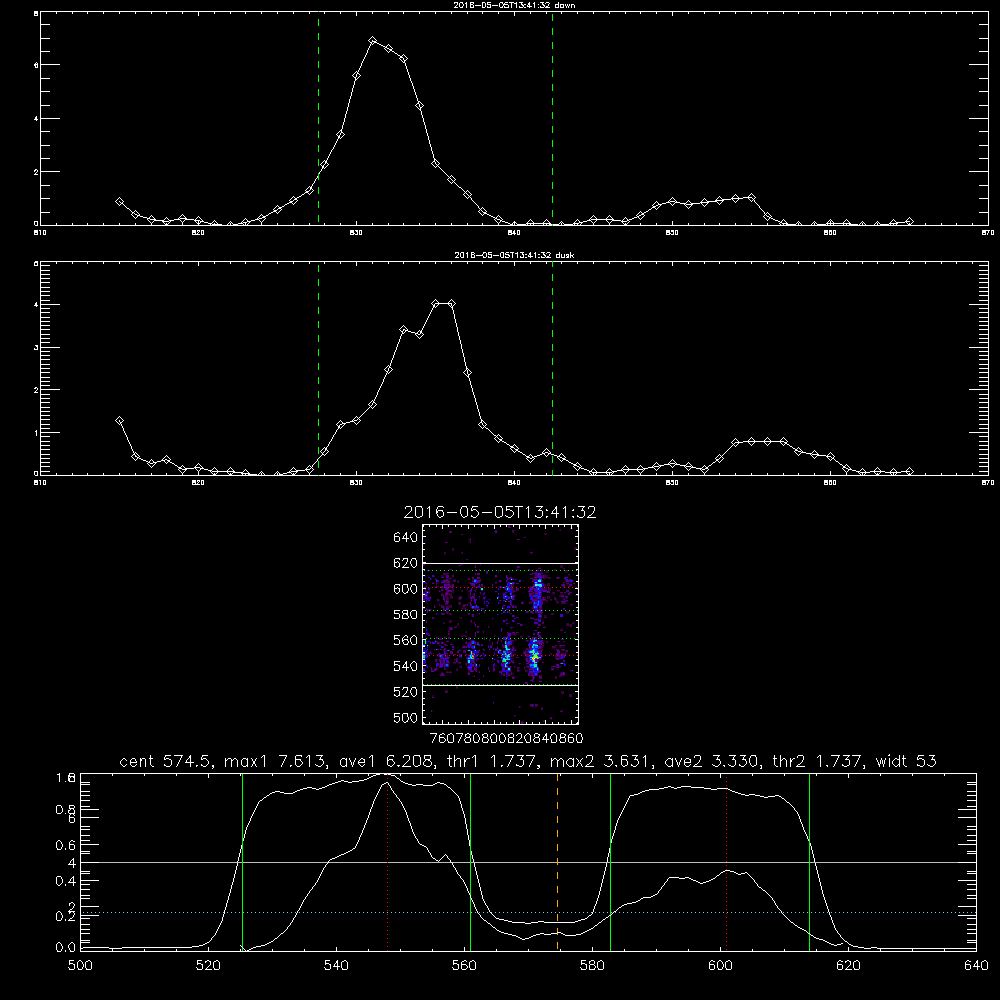The image size is (1000, 1000).
Task: Click y-axis label '640' beside the spectral image
Action: click(406, 538)
